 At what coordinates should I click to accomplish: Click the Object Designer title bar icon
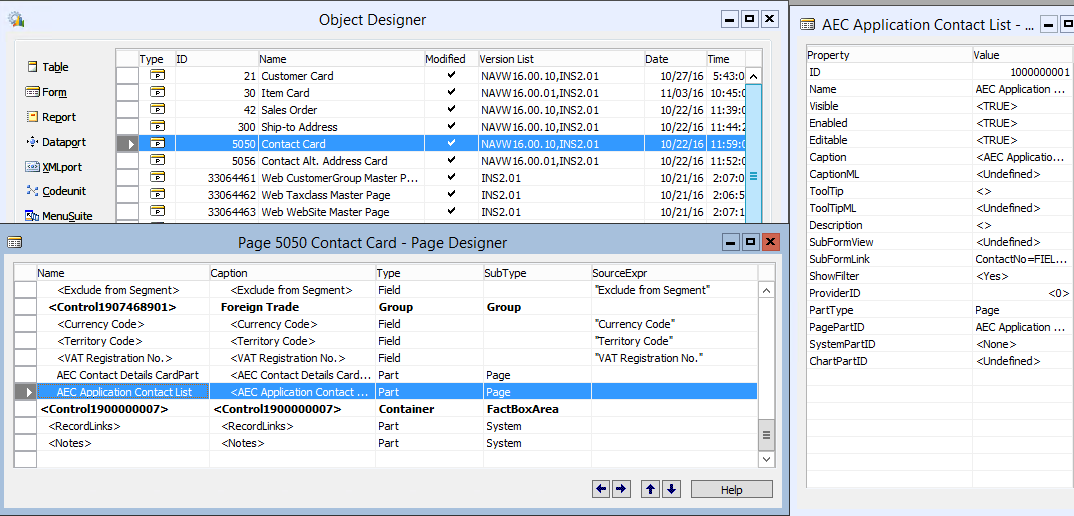(16, 19)
